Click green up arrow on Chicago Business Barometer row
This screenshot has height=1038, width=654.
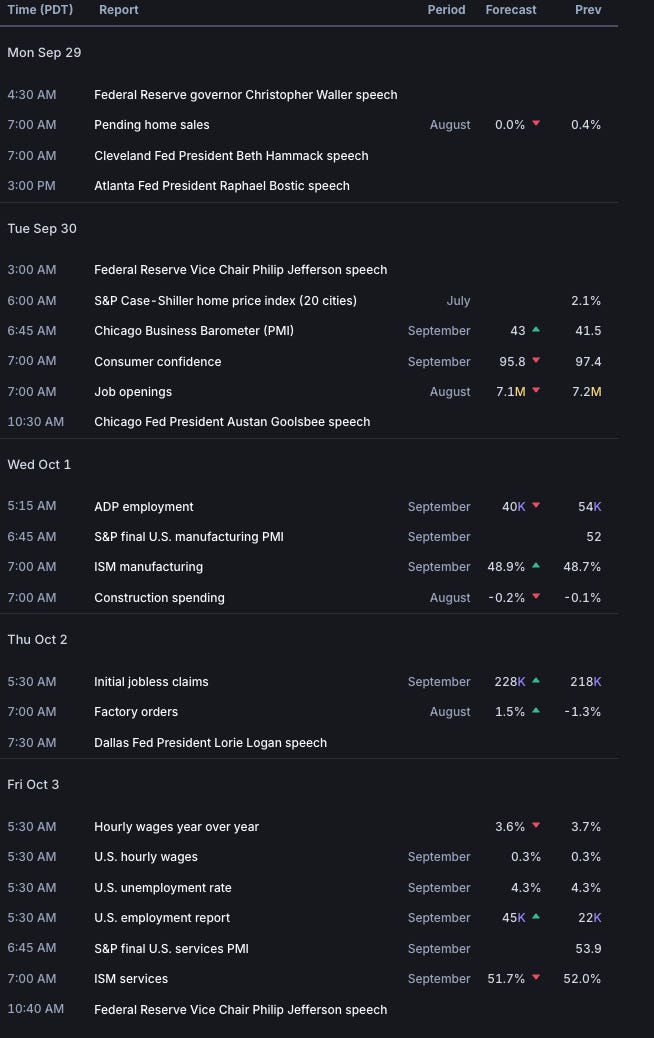click(536, 330)
